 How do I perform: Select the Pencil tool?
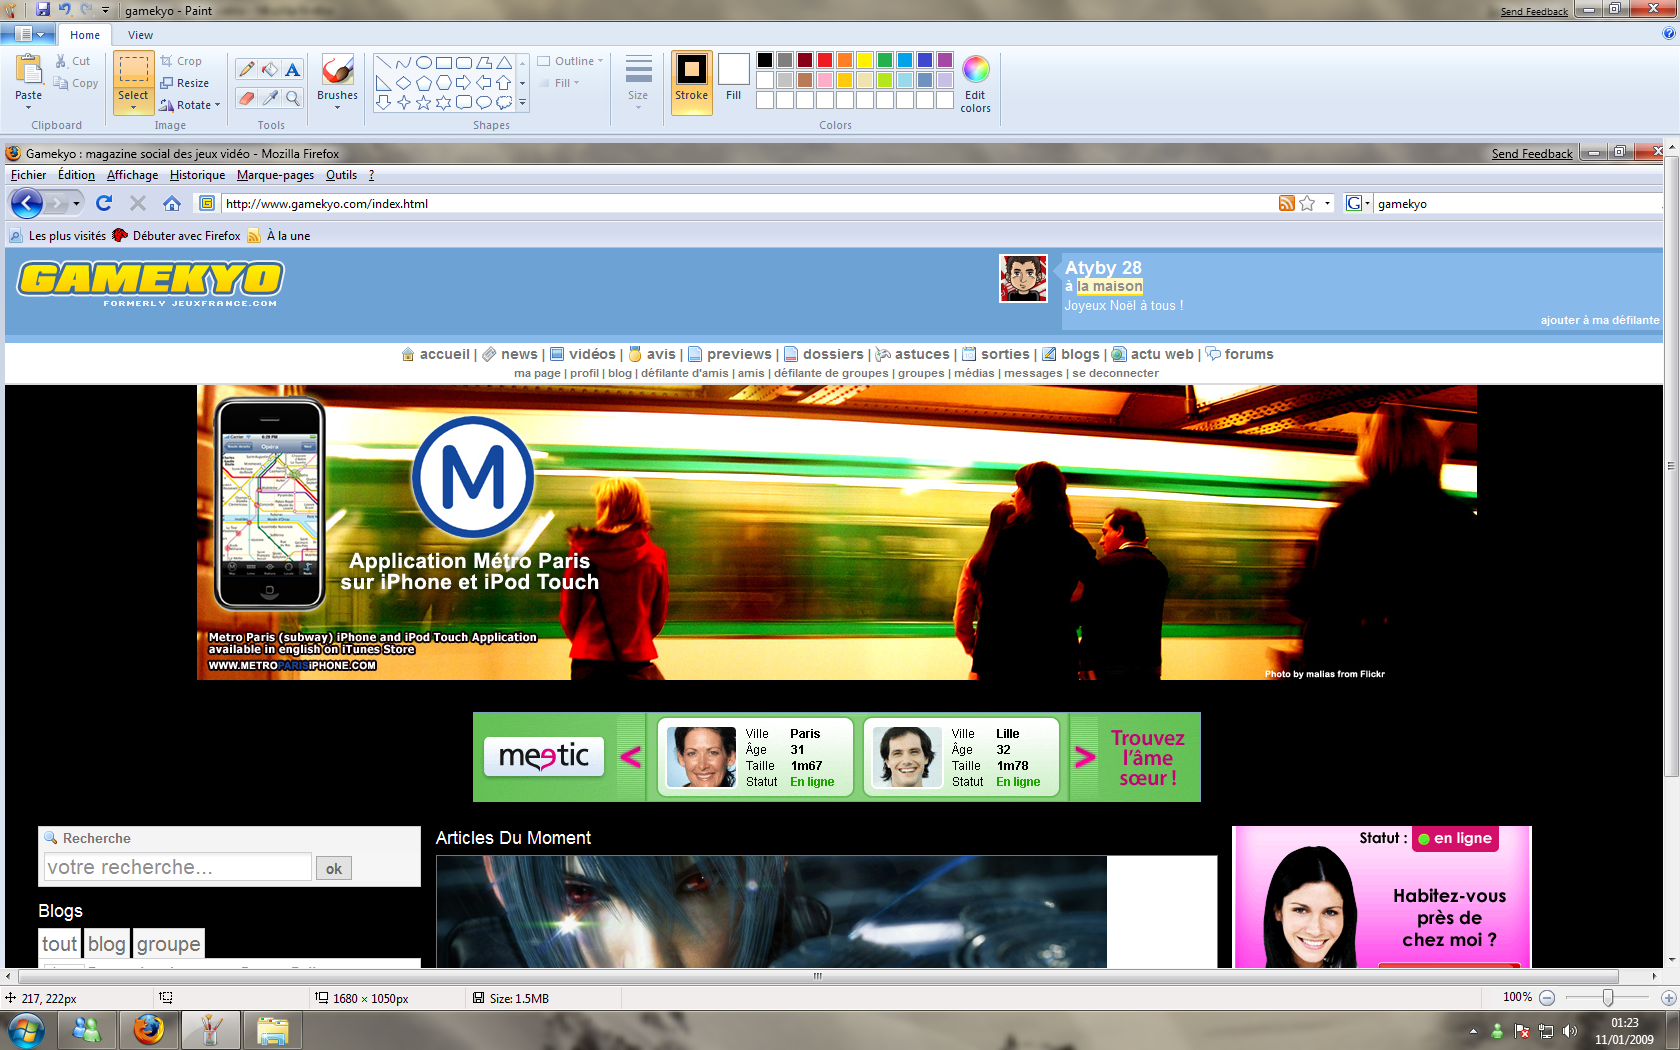246,69
